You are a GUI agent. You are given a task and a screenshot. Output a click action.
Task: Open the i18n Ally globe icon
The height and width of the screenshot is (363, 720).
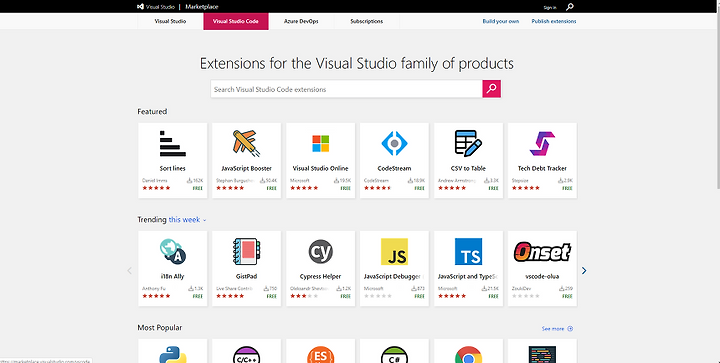pyautogui.click(x=173, y=251)
